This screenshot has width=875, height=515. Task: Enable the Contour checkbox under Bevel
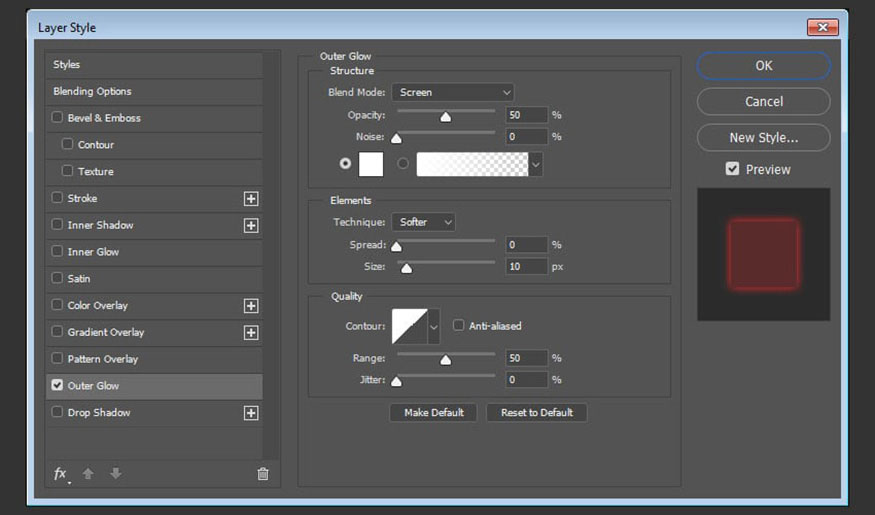[x=67, y=144]
